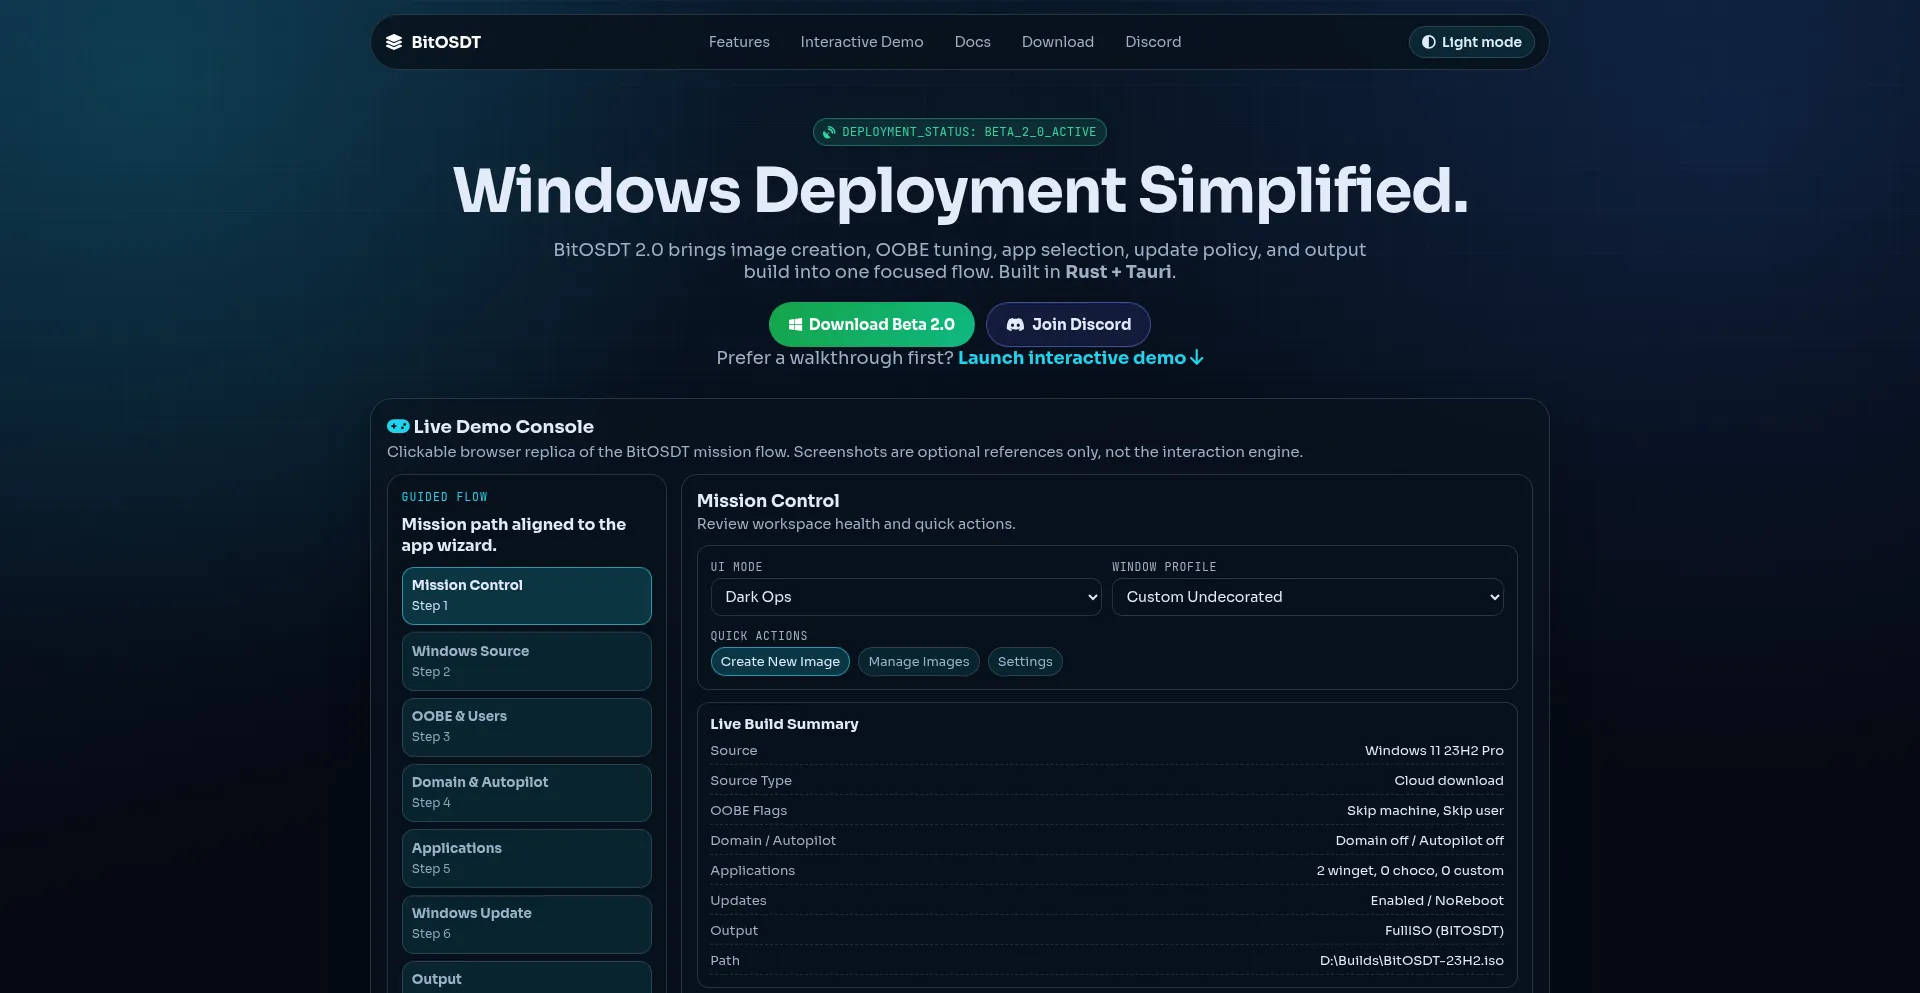1920x993 pixels.
Task: Open the Docs nav link
Action: [973, 42]
